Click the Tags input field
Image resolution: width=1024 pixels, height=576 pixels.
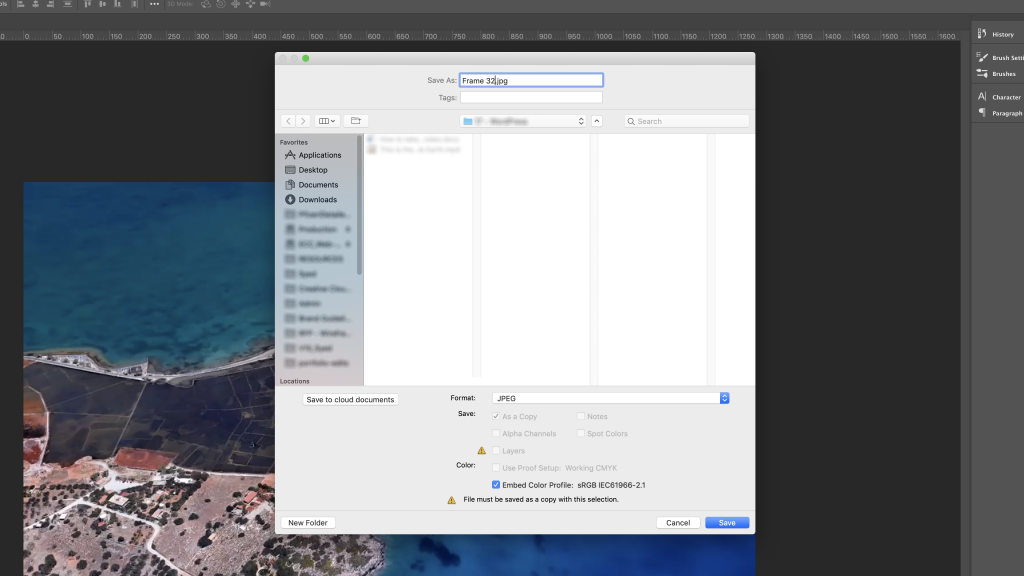pos(531,97)
